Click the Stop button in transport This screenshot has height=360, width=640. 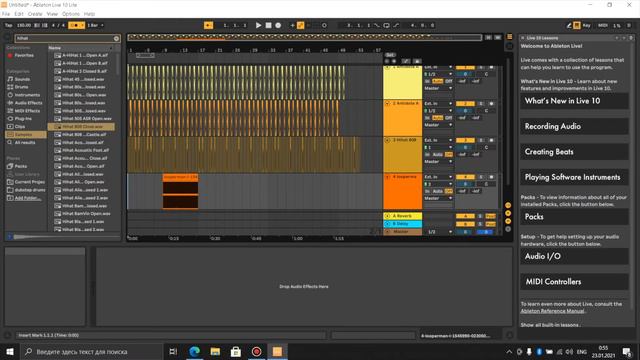(x=268, y=25)
